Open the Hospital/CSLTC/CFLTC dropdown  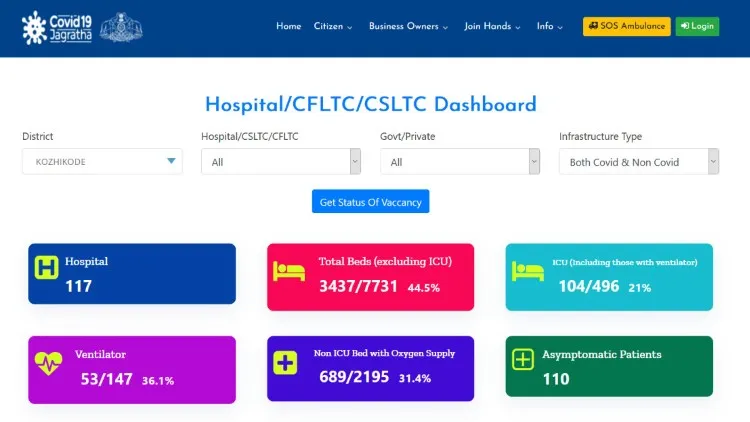click(x=281, y=161)
